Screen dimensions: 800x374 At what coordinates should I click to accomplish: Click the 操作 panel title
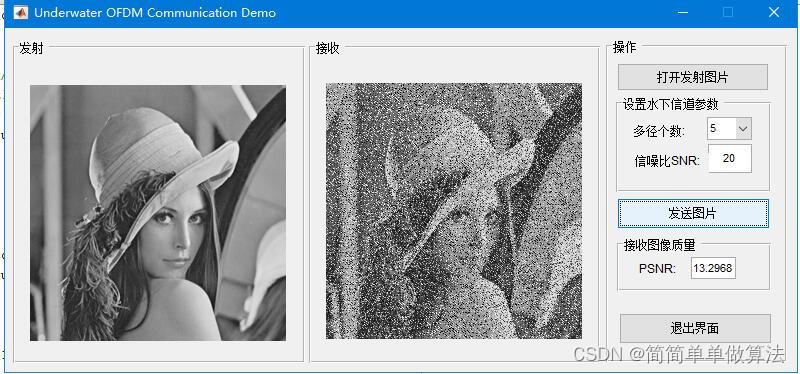624,47
